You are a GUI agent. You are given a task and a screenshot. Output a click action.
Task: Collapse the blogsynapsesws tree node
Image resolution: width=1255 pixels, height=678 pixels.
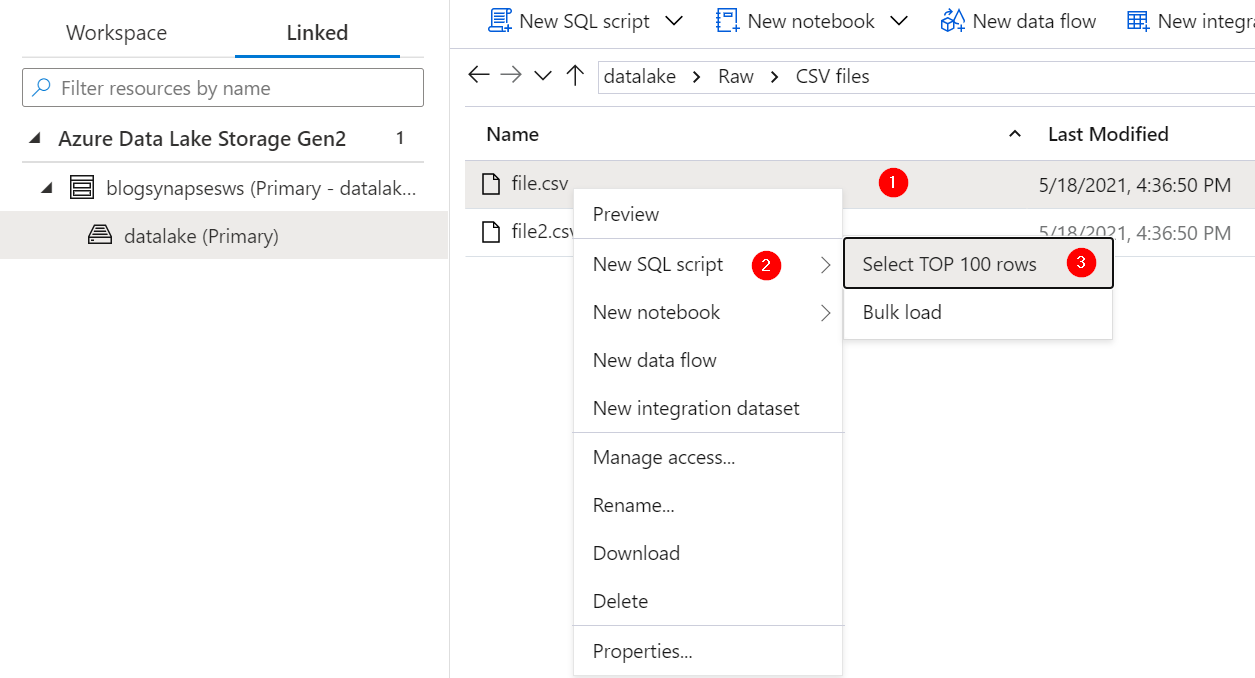(x=47, y=187)
